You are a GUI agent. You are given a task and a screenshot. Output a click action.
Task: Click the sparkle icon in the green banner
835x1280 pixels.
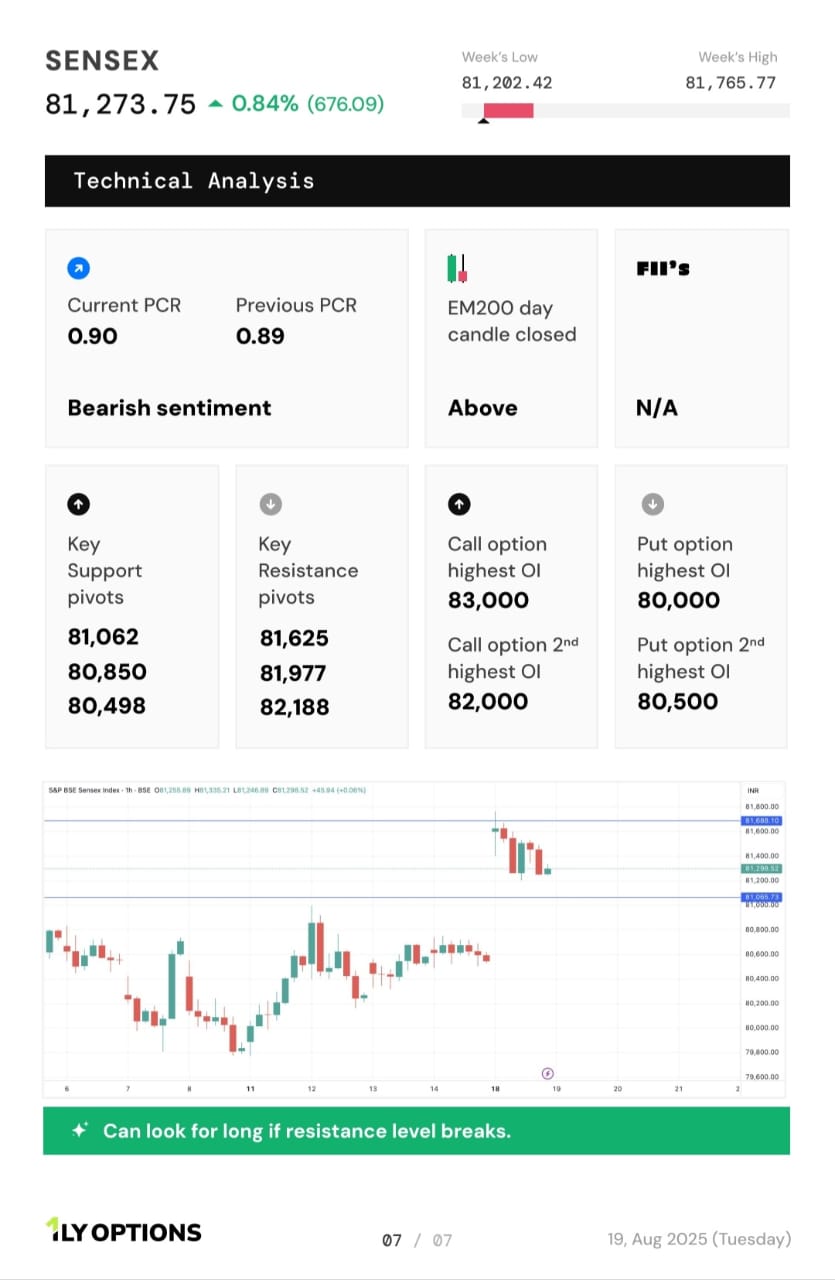tap(79, 1131)
